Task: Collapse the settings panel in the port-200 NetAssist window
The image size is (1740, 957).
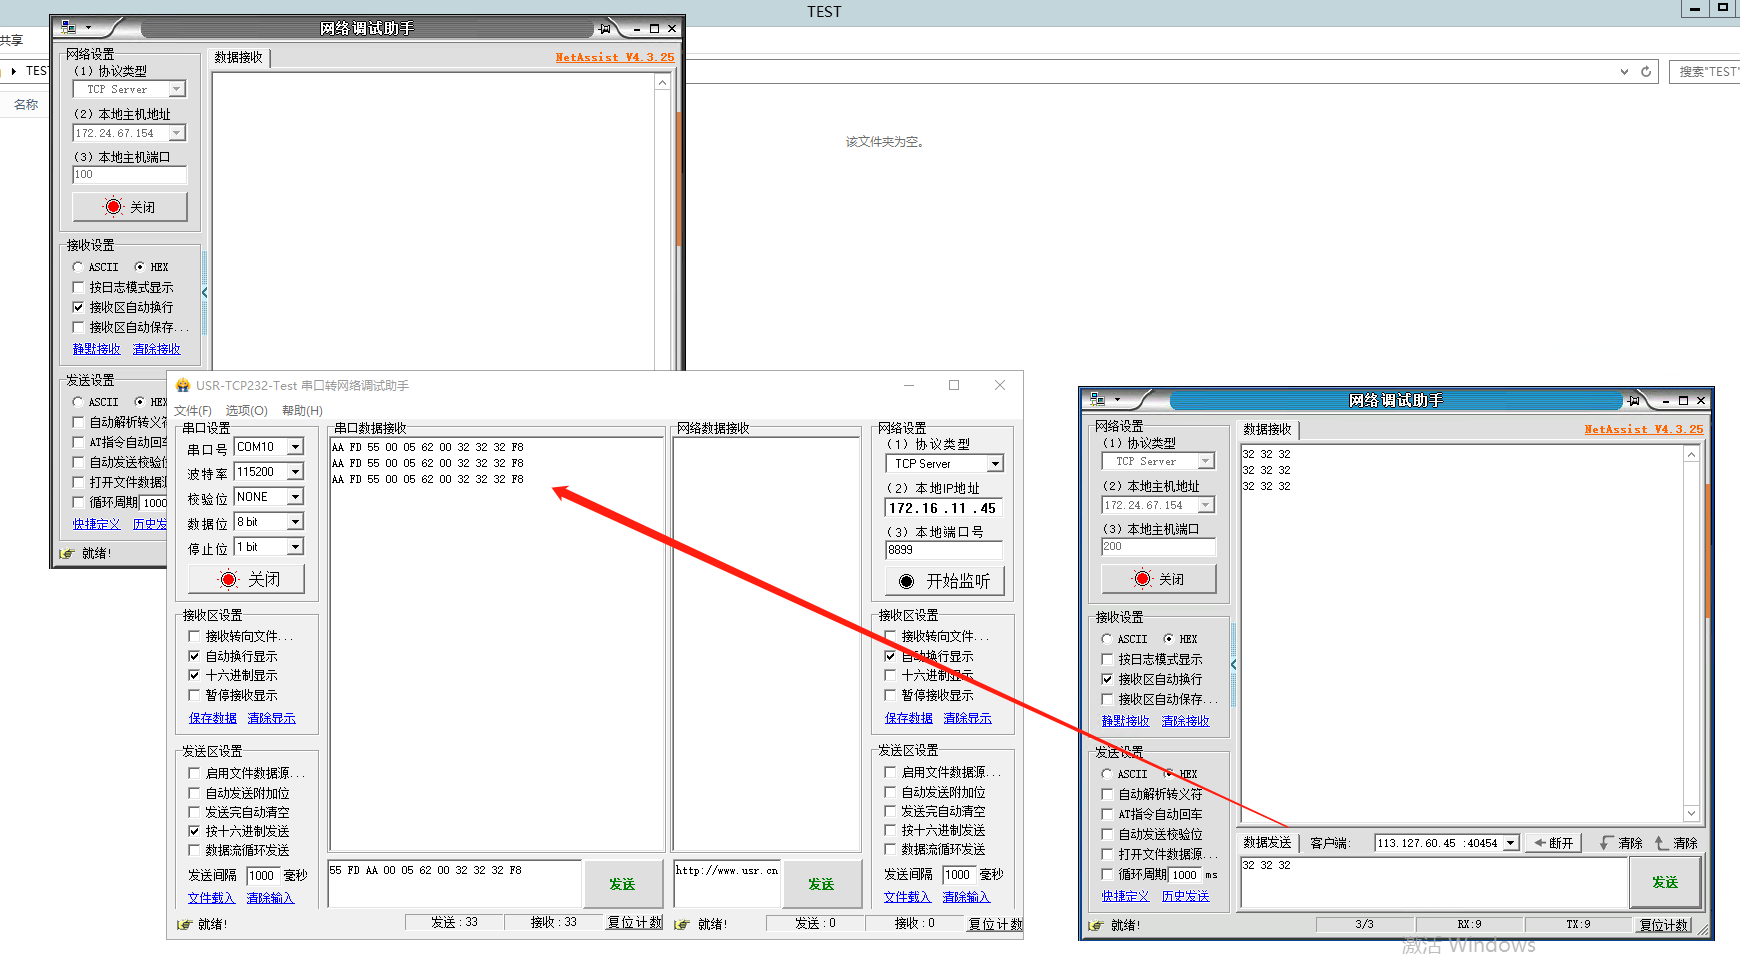Action: click(x=1233, y=664)
